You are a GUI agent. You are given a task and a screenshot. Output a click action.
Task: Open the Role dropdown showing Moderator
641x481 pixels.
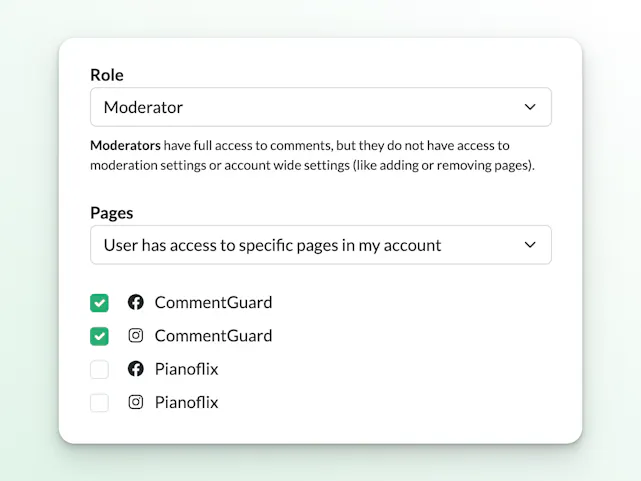pos(320,107)
